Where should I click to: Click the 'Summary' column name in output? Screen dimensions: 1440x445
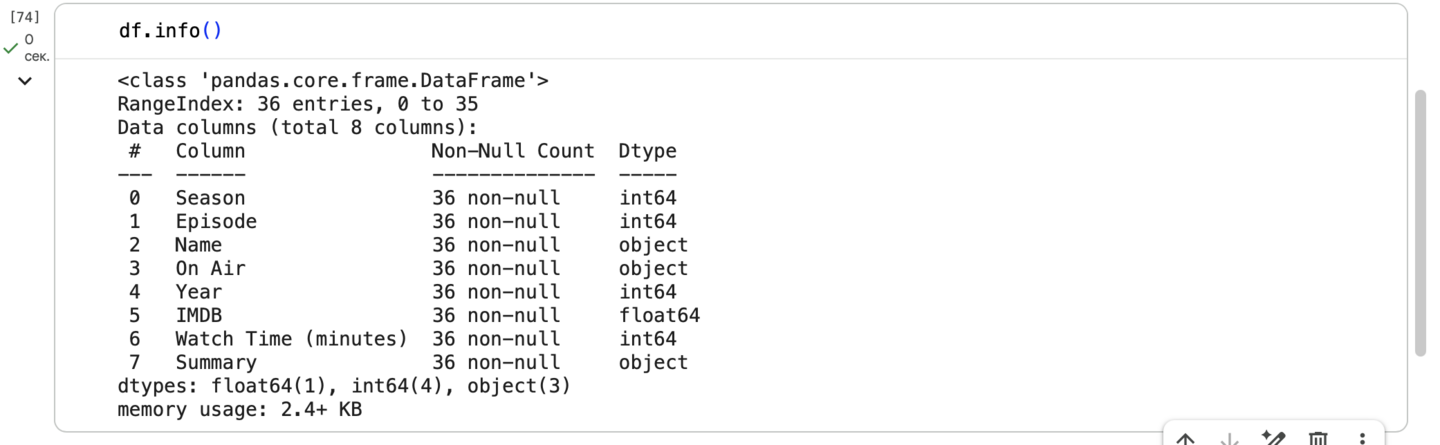click(216, 362)
